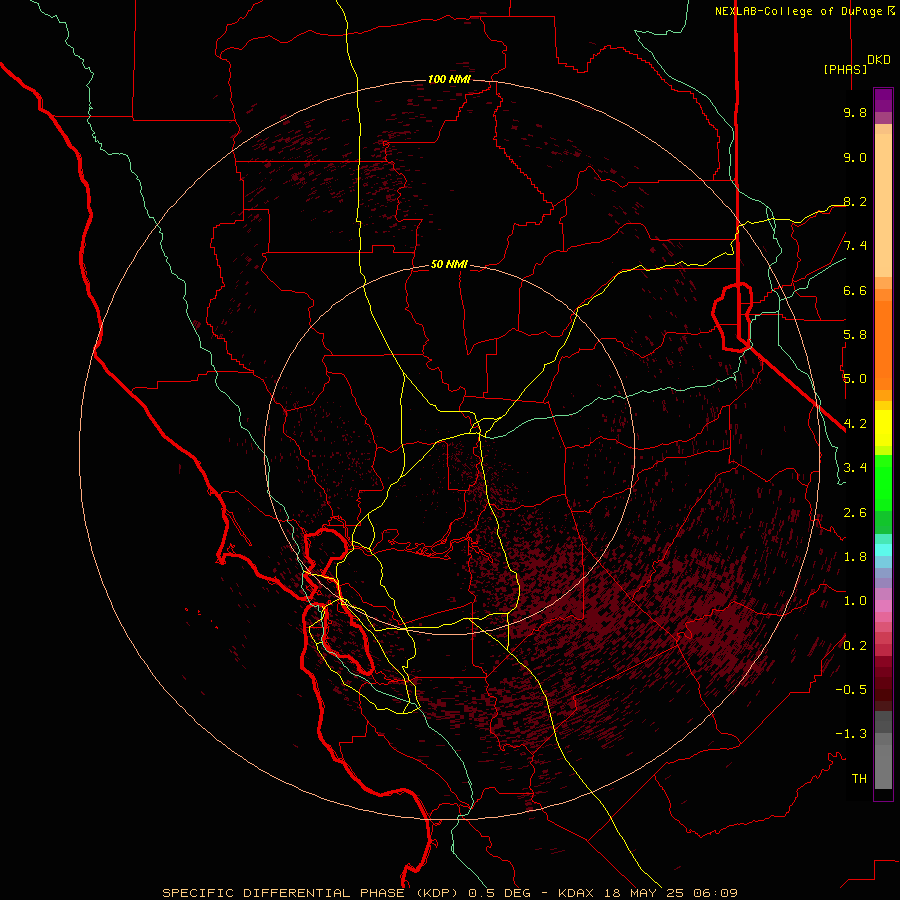Click the 9.8 scale value

tap(855, 112)
